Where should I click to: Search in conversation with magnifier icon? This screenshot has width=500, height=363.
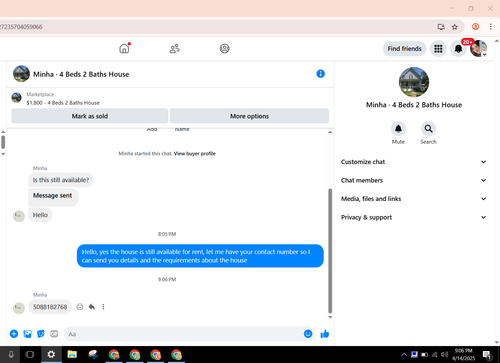(428, 129)
